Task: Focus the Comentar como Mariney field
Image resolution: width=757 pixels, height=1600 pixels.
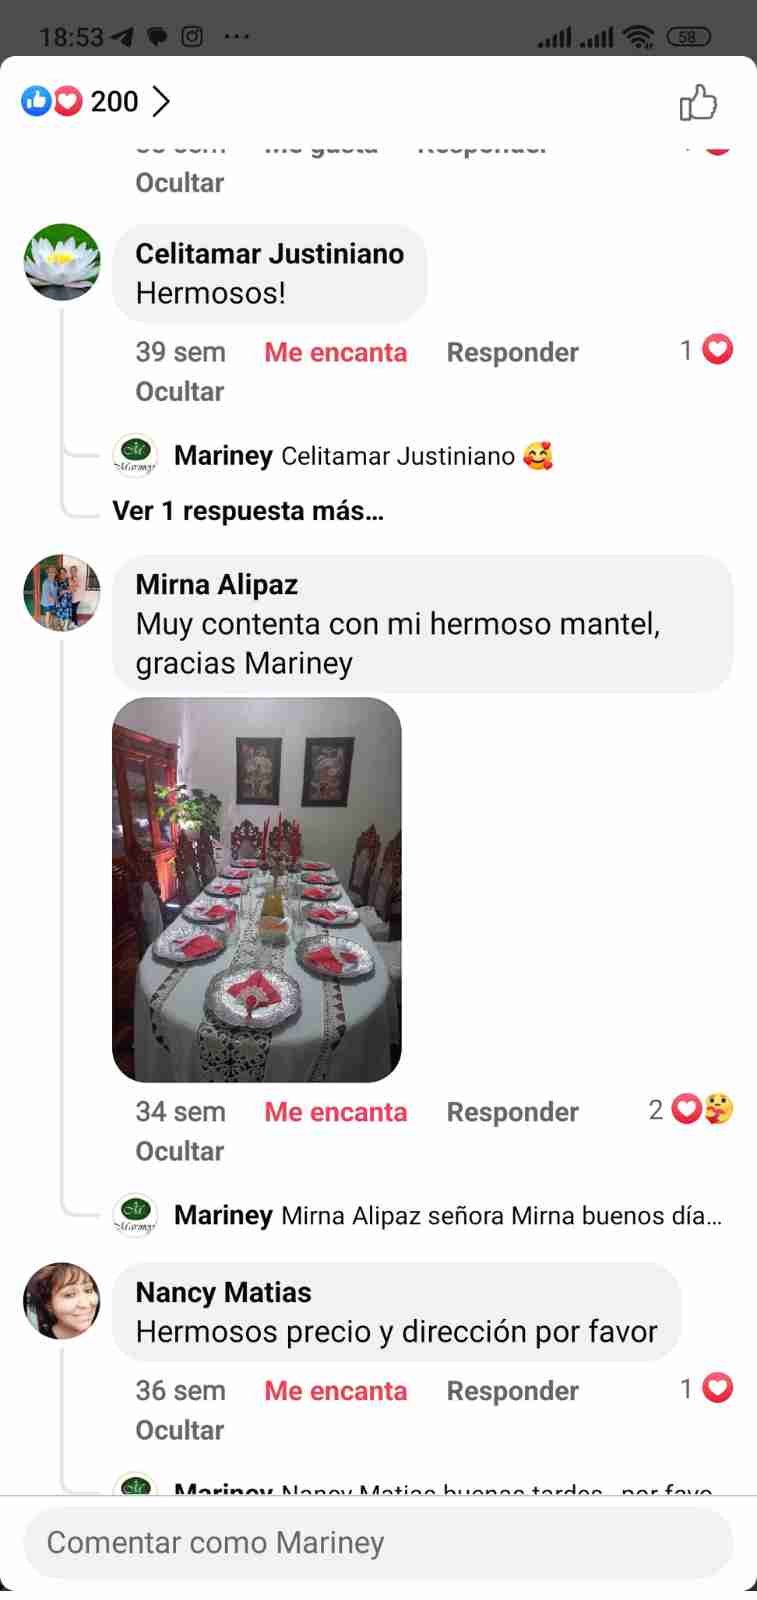Action: [378, 1542]
